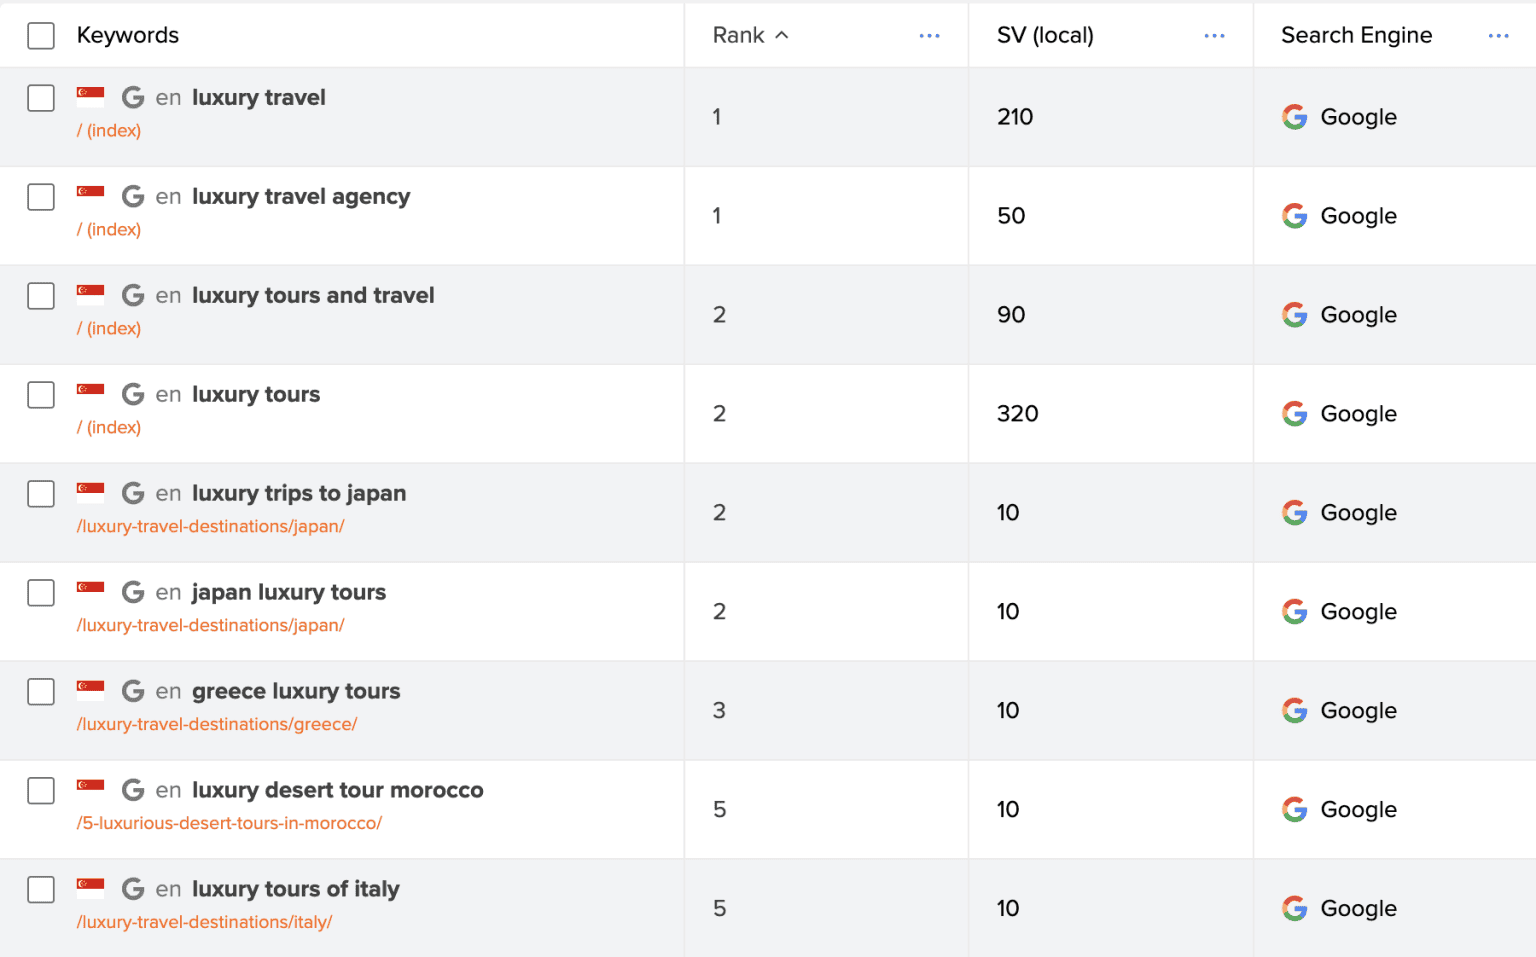1536x957 pixels.
Task: Click the Search Engine column header
Action: point(1356,35)
